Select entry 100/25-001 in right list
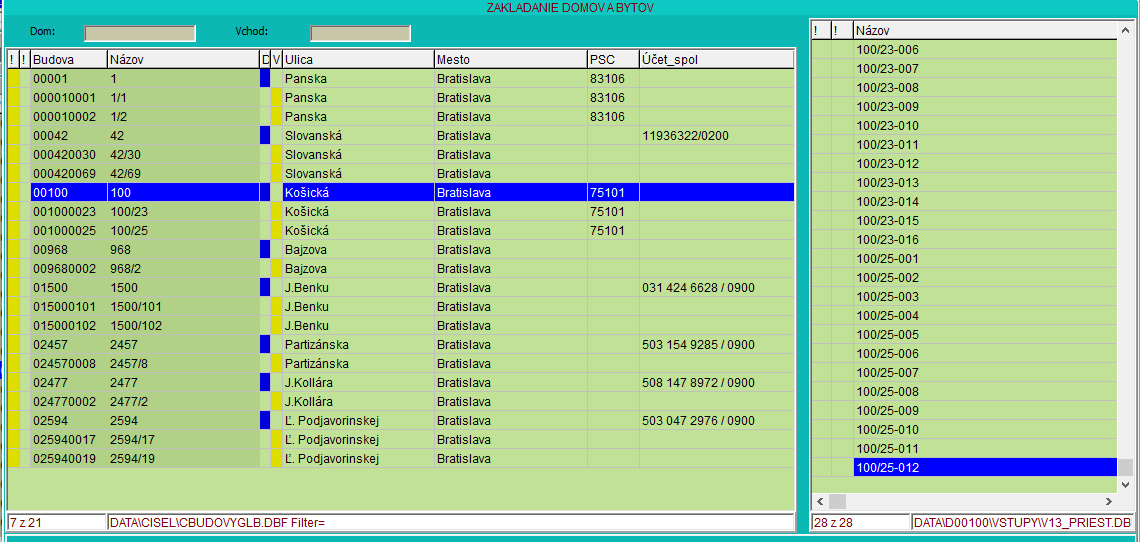1141x542 pixels. (985, 258)
